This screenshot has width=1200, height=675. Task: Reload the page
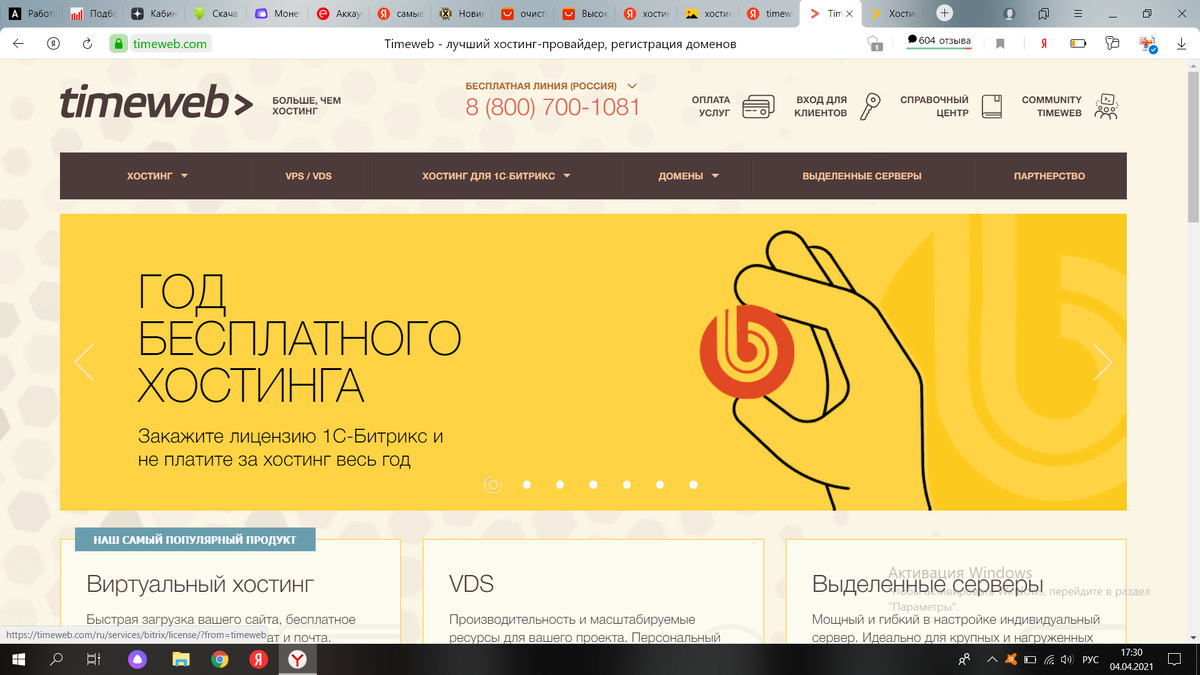click(87, 44)
